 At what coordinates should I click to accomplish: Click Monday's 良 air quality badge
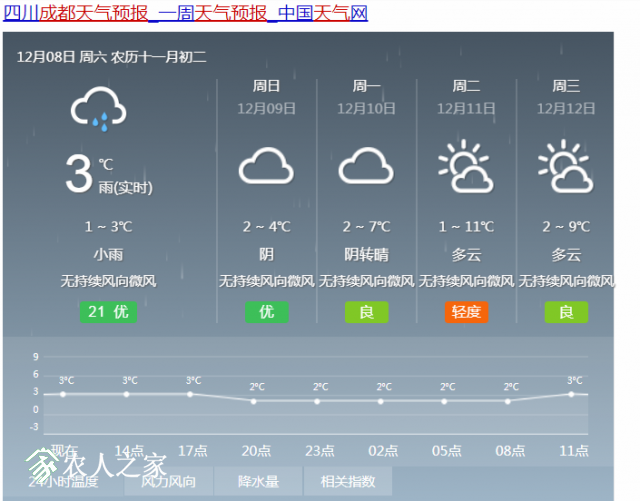(x=367, y=312)
